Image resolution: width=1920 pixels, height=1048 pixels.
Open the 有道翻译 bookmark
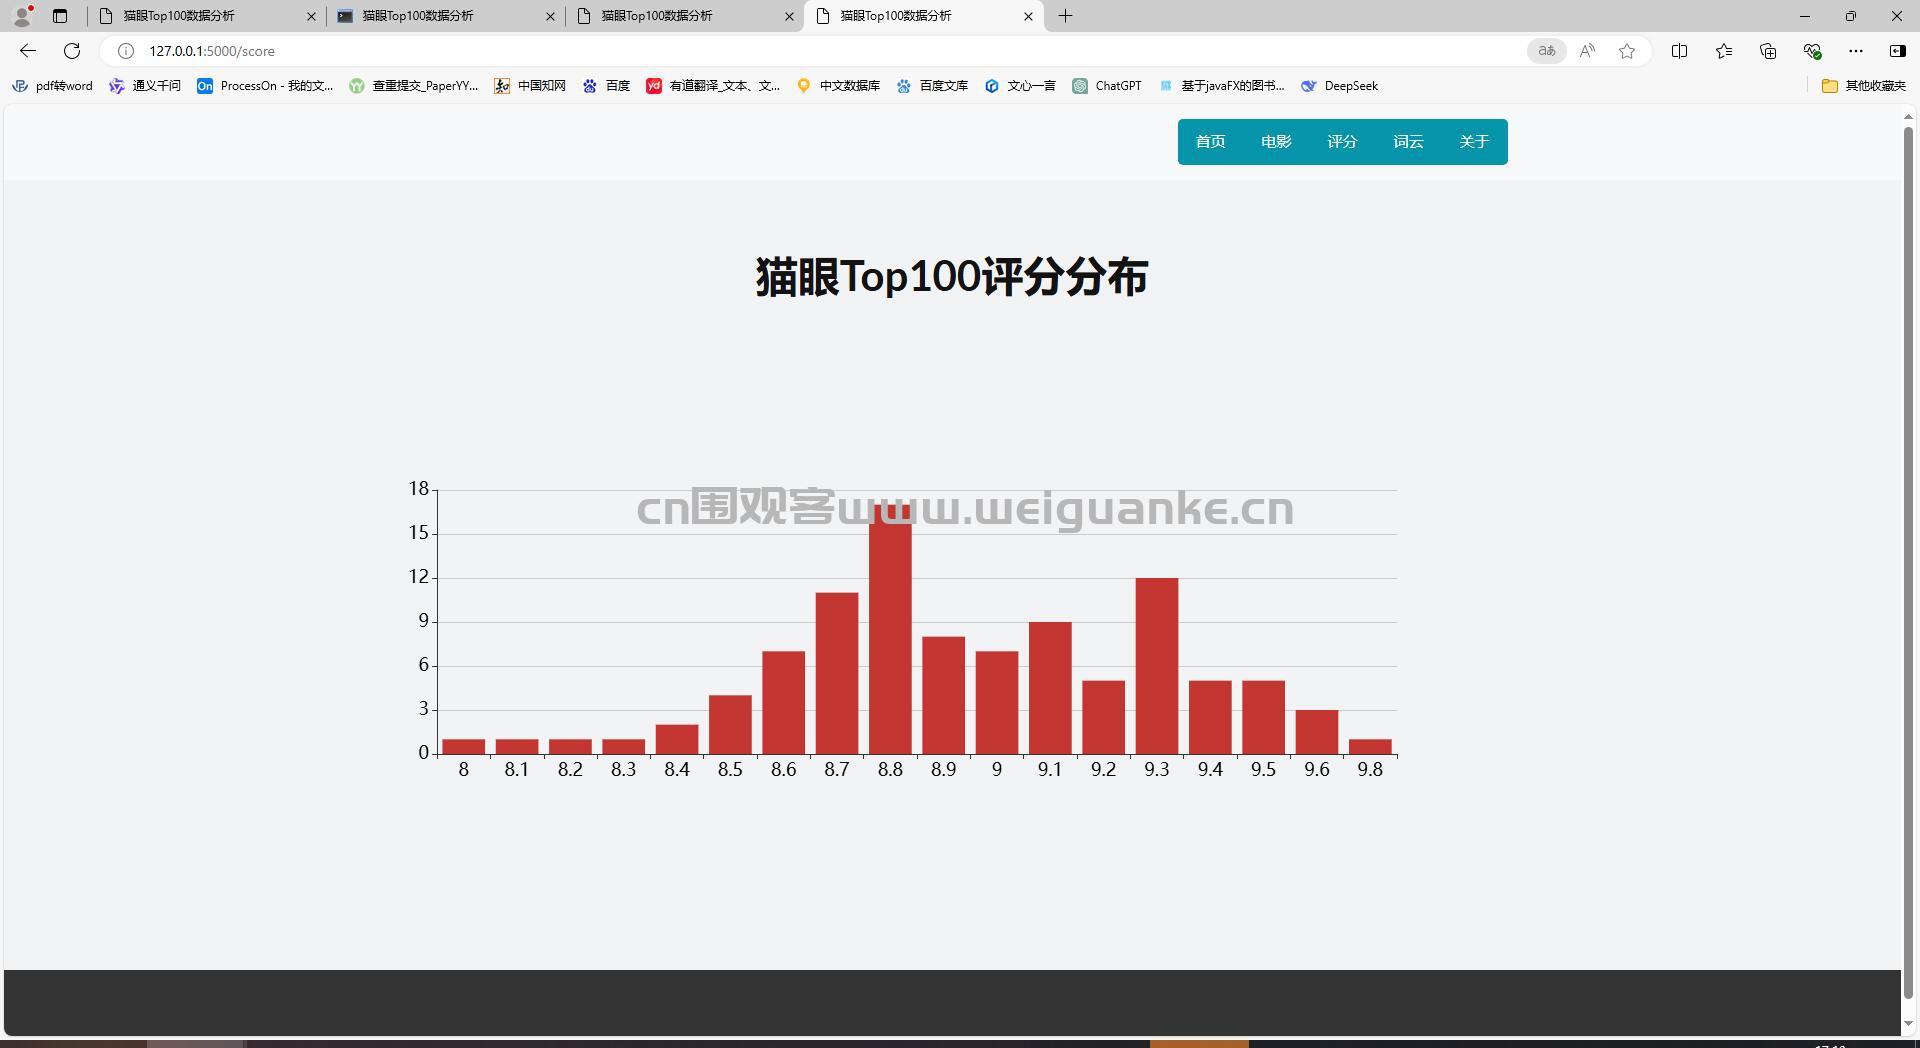tap(714, 86)
